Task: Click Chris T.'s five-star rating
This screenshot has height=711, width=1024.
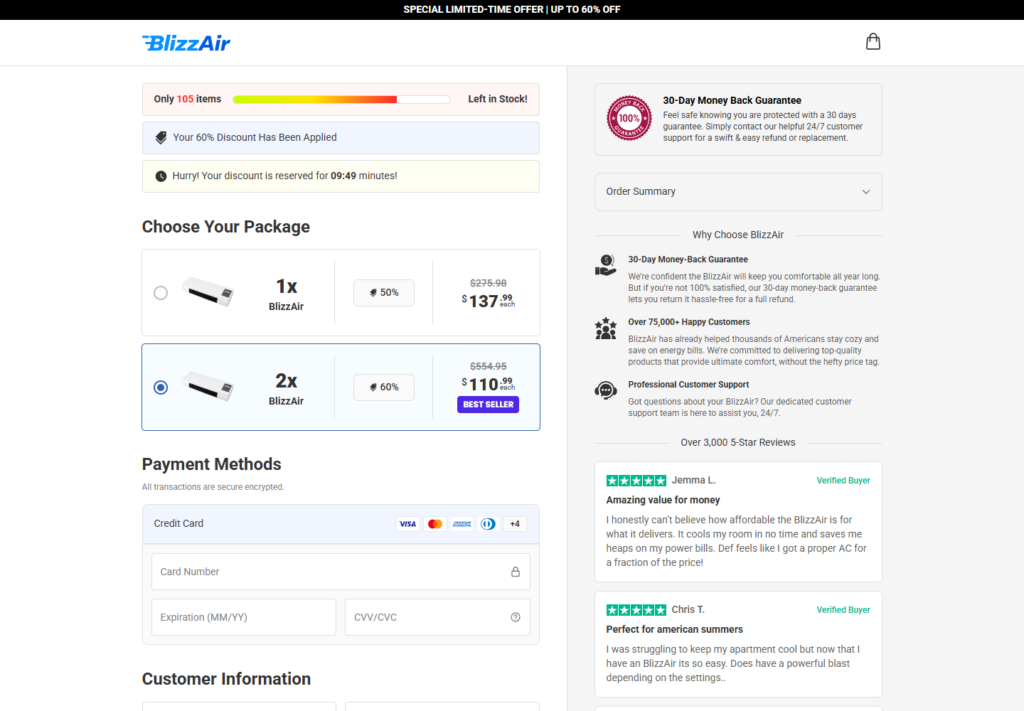Action: tap(636, 610)
